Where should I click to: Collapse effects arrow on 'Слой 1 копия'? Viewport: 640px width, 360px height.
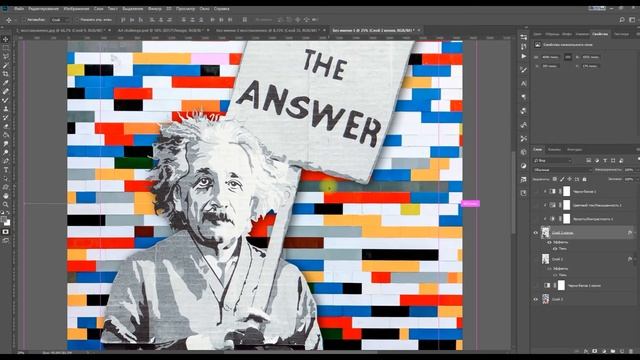pos(635,233)
